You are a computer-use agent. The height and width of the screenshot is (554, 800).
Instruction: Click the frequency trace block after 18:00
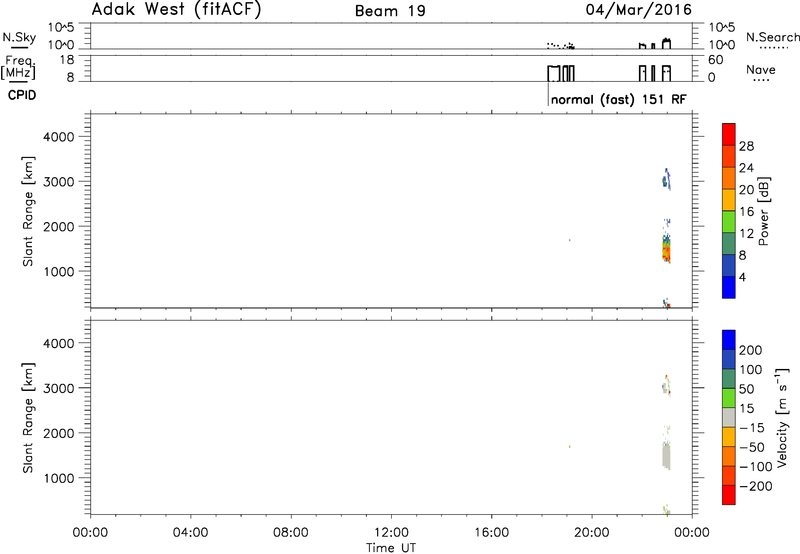tap(561, 73)
